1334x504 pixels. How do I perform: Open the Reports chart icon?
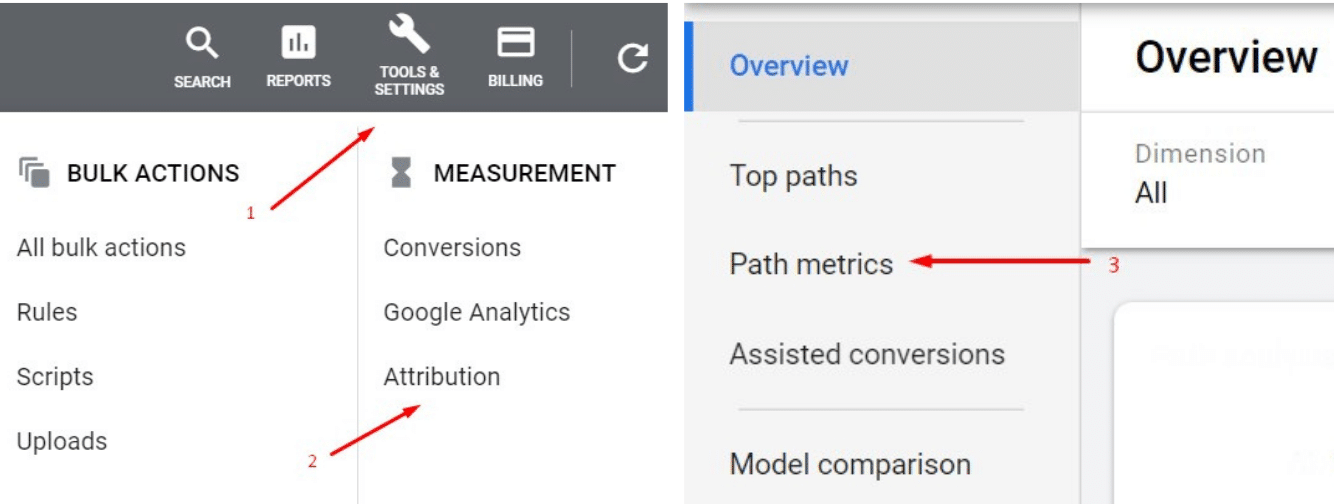[x=298, y=42]
